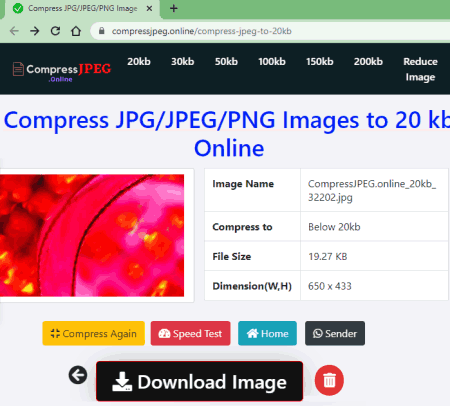Click the Below 20kb value
The width and height of the screenshot is (450, 406).
click(x=334, y=227)
